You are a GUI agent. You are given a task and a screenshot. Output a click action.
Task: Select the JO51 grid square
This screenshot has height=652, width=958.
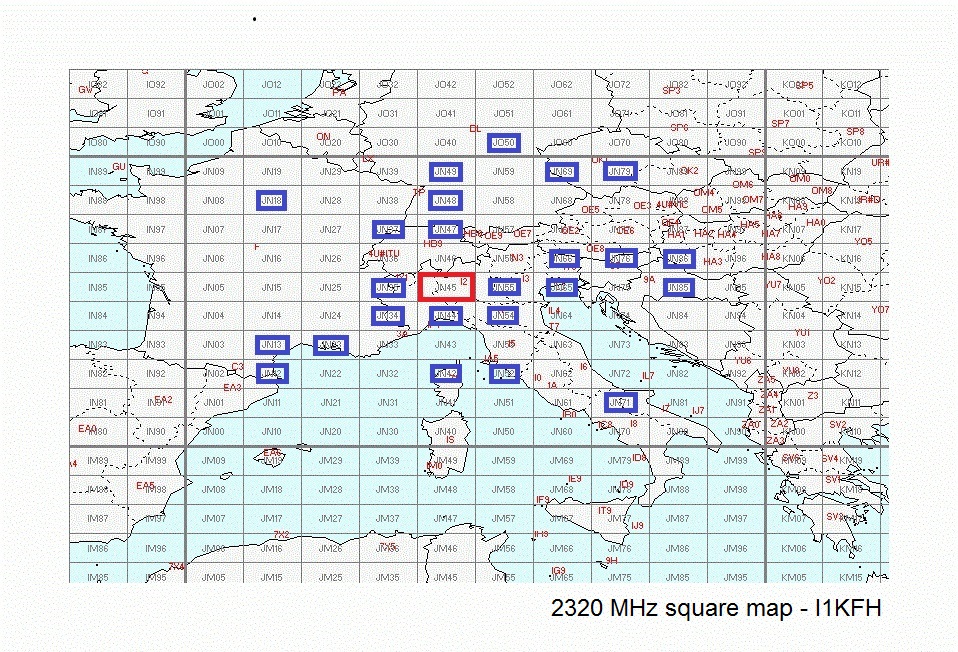click(504, 114)
